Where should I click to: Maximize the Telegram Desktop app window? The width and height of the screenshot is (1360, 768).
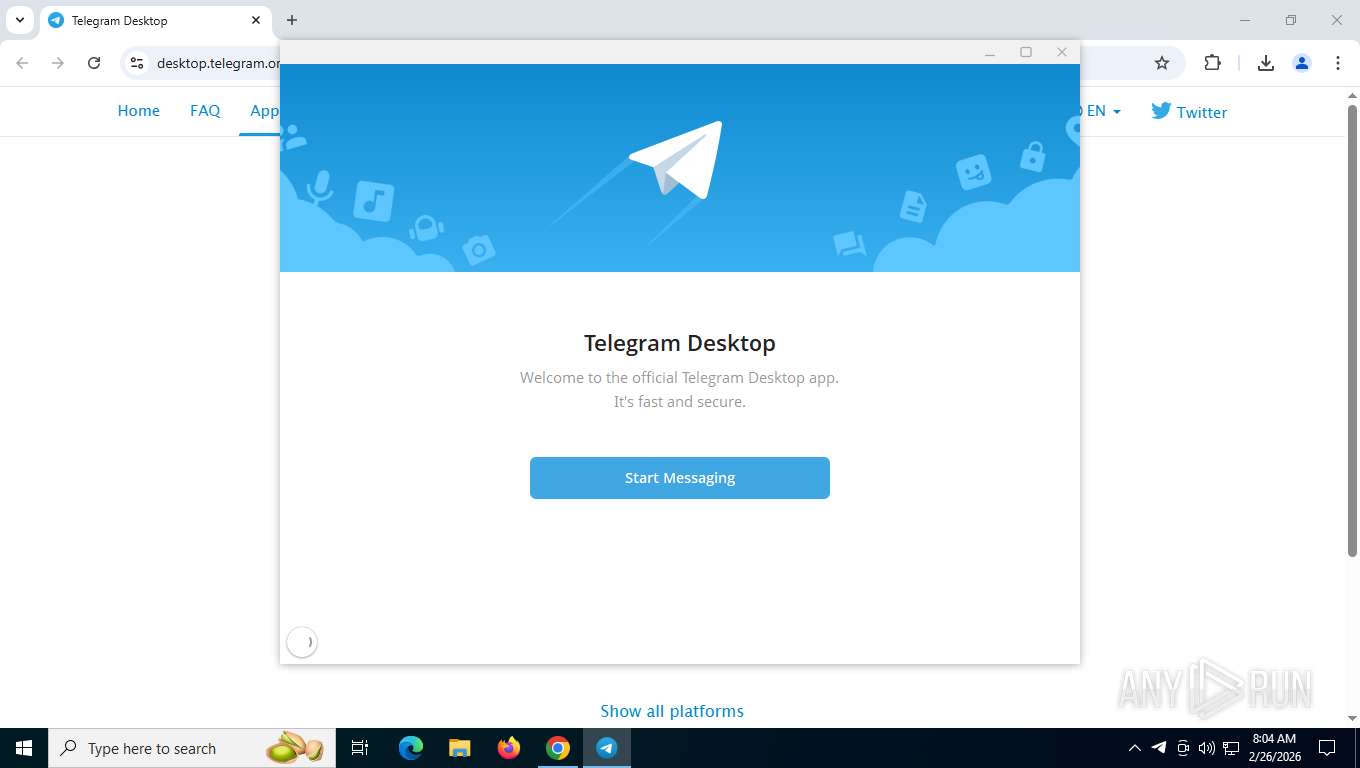pos(1026,52)
